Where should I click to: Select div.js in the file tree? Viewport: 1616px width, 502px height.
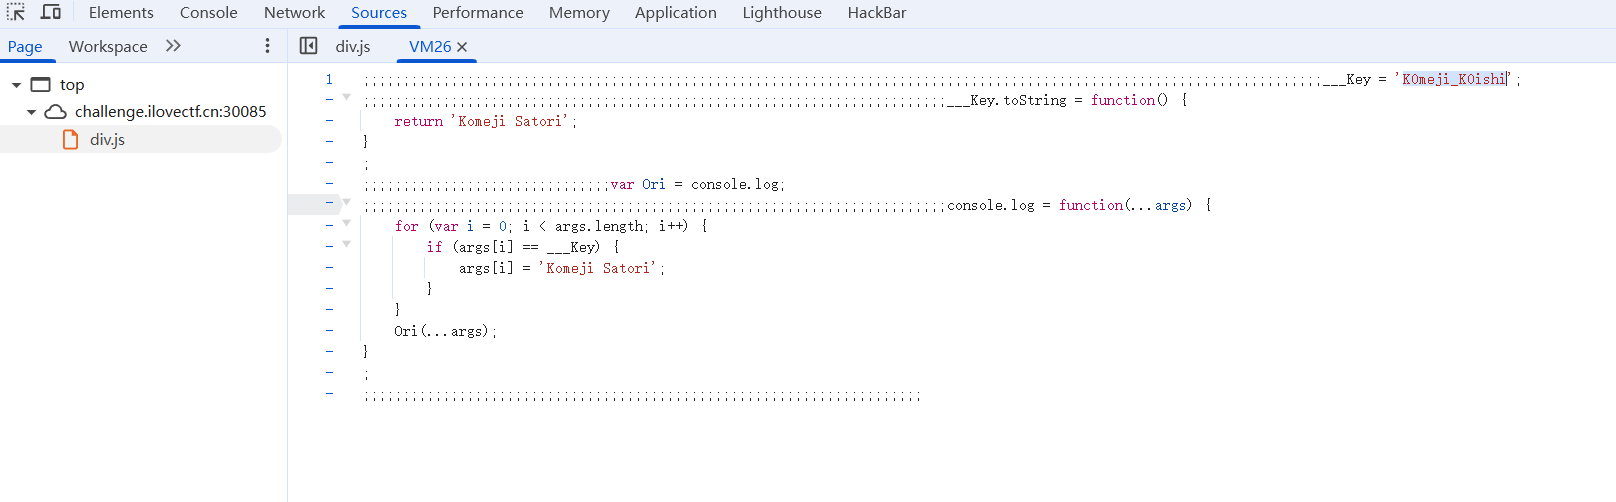pos(107,140)
